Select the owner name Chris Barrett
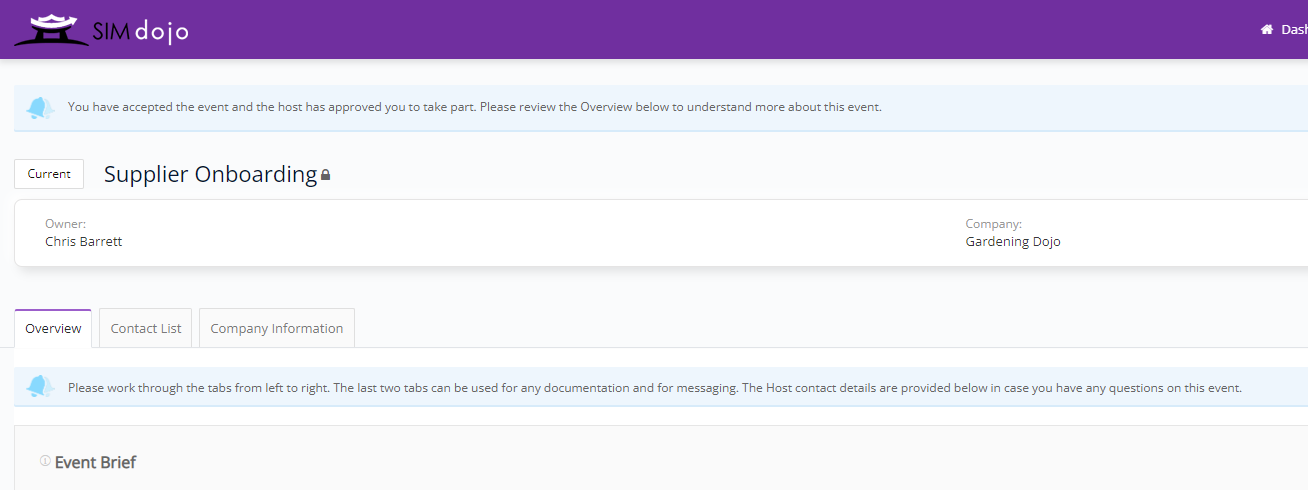The width and height of the screenshot is (1308, 490). pyautogui.click(x=84, y=241)
